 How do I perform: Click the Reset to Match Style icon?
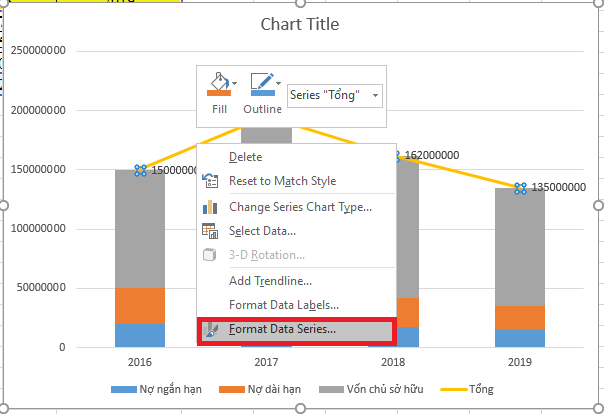(210, 182)
